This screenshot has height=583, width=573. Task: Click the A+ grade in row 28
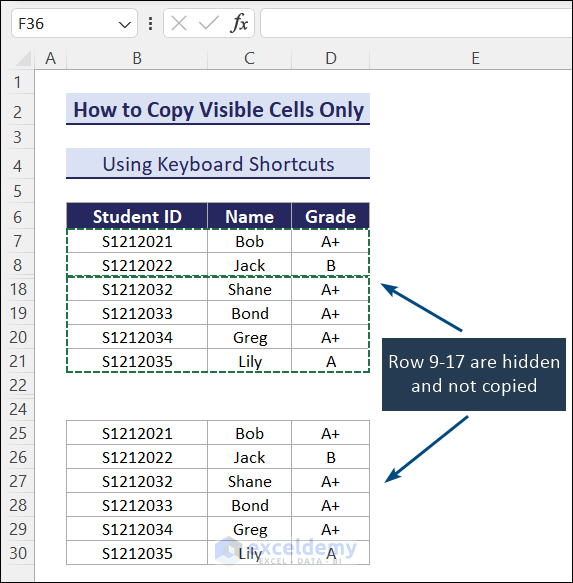pos(331,505)
